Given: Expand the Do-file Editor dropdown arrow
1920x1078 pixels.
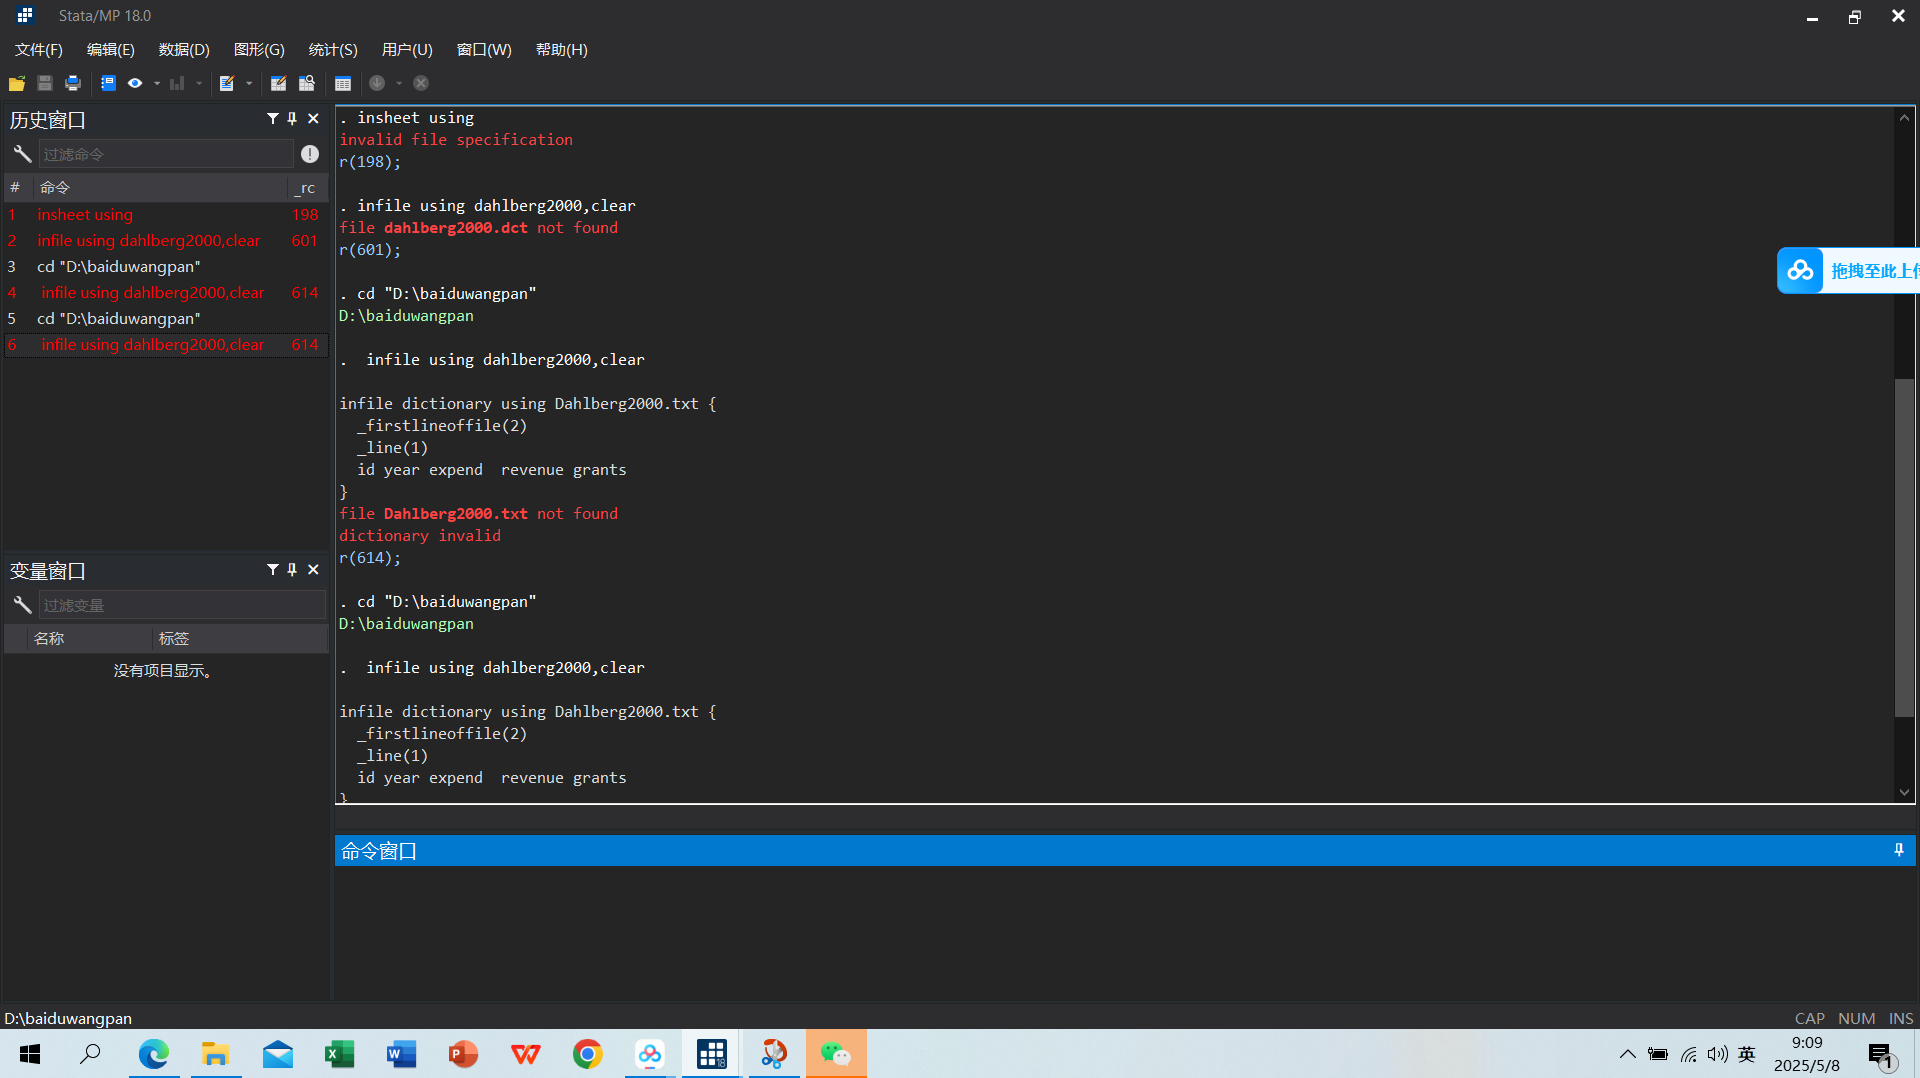Looking at the screenshot, I should tap(249, 83).
